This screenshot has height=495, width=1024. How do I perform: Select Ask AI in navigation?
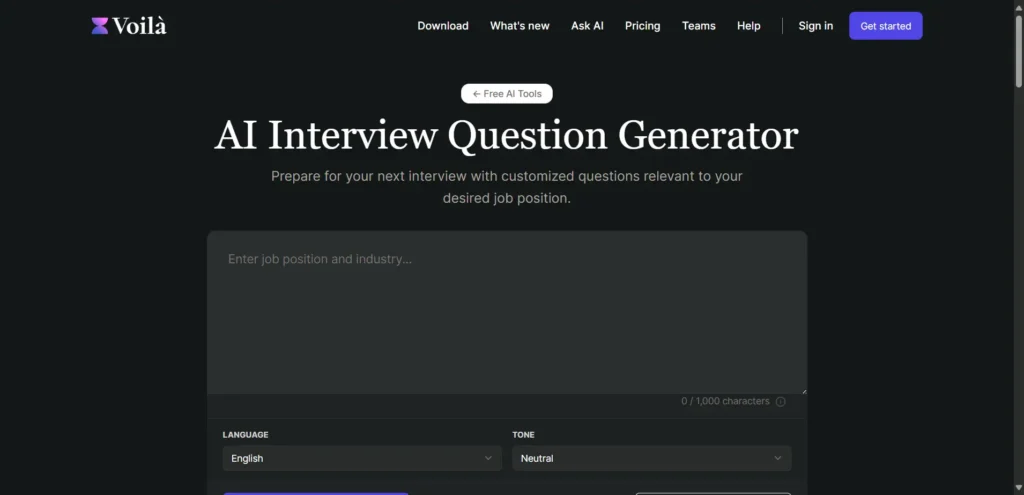pos(587,26)
